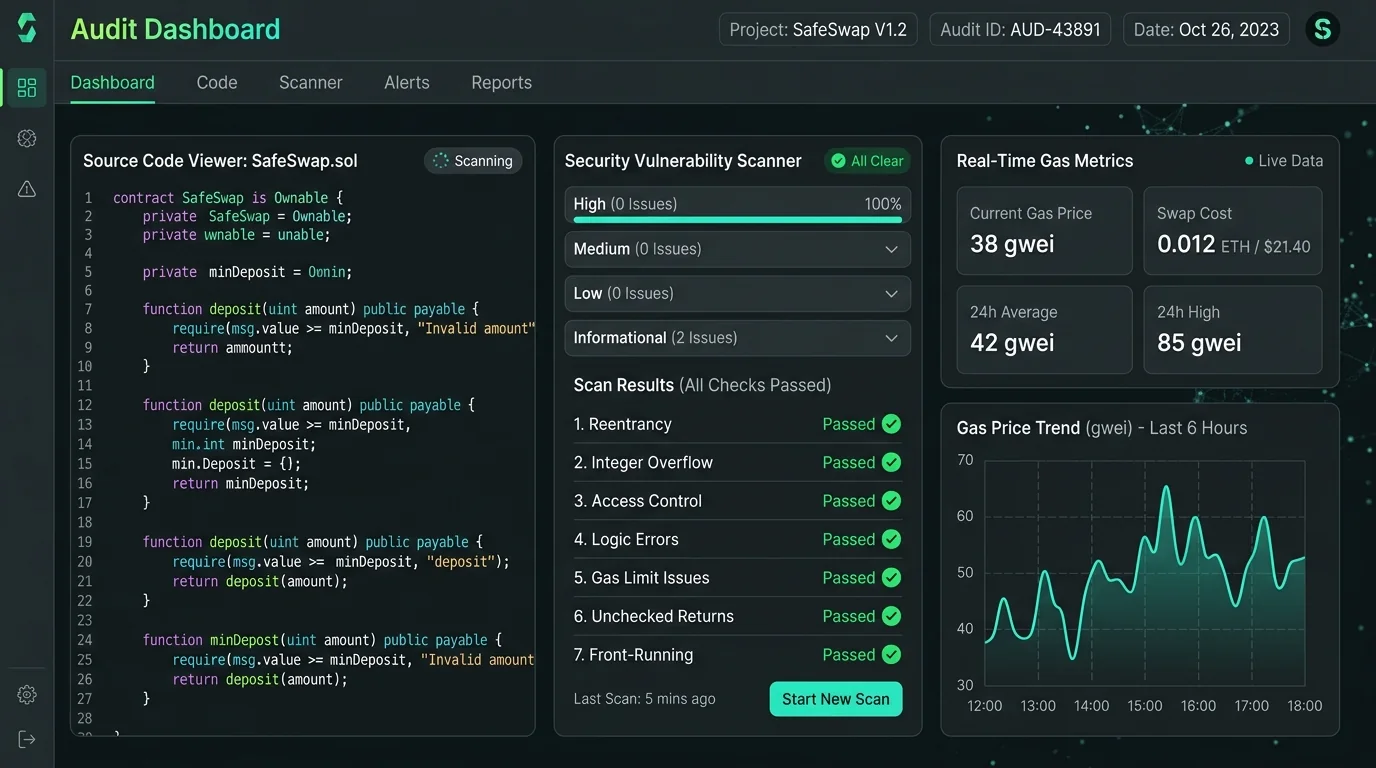Click the logout arrow icon in sidebar
This screenshot has height=768, width=1376.
(27, 739)
